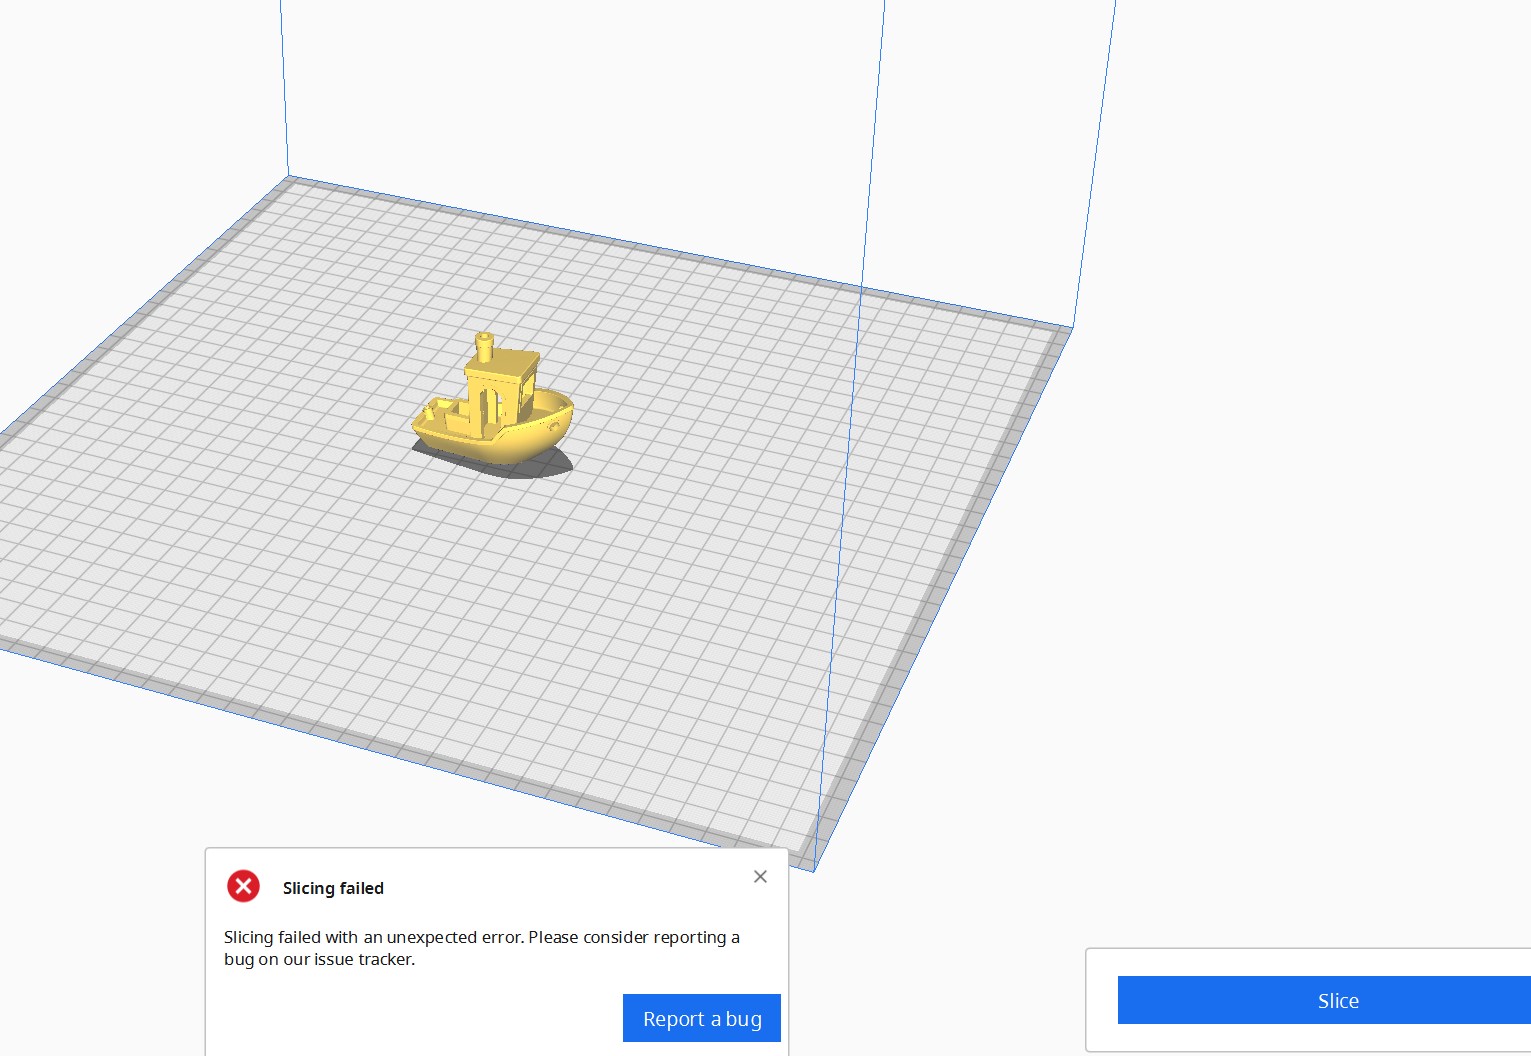1531x1056 pixels.
Task: Select the yellow Benchy boat model
Action: pyautogui.click(x=493, y=399)
